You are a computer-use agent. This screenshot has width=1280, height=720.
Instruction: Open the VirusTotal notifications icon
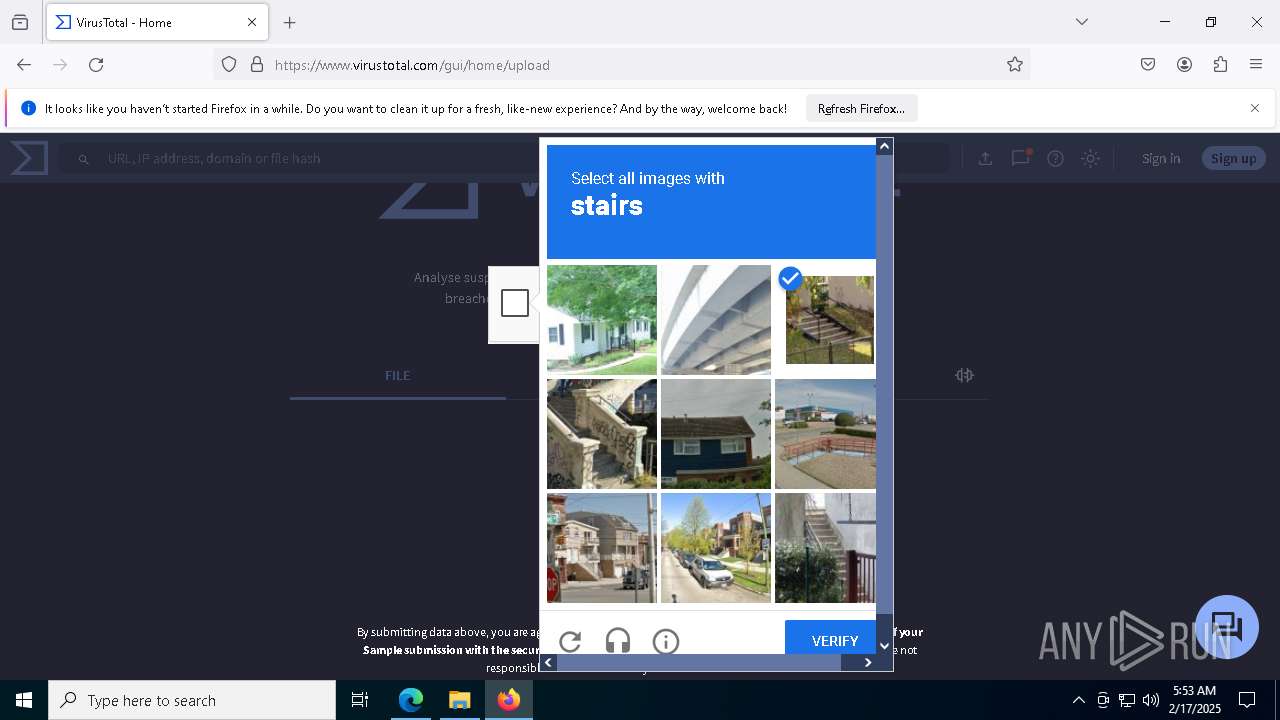point(1020,158)
